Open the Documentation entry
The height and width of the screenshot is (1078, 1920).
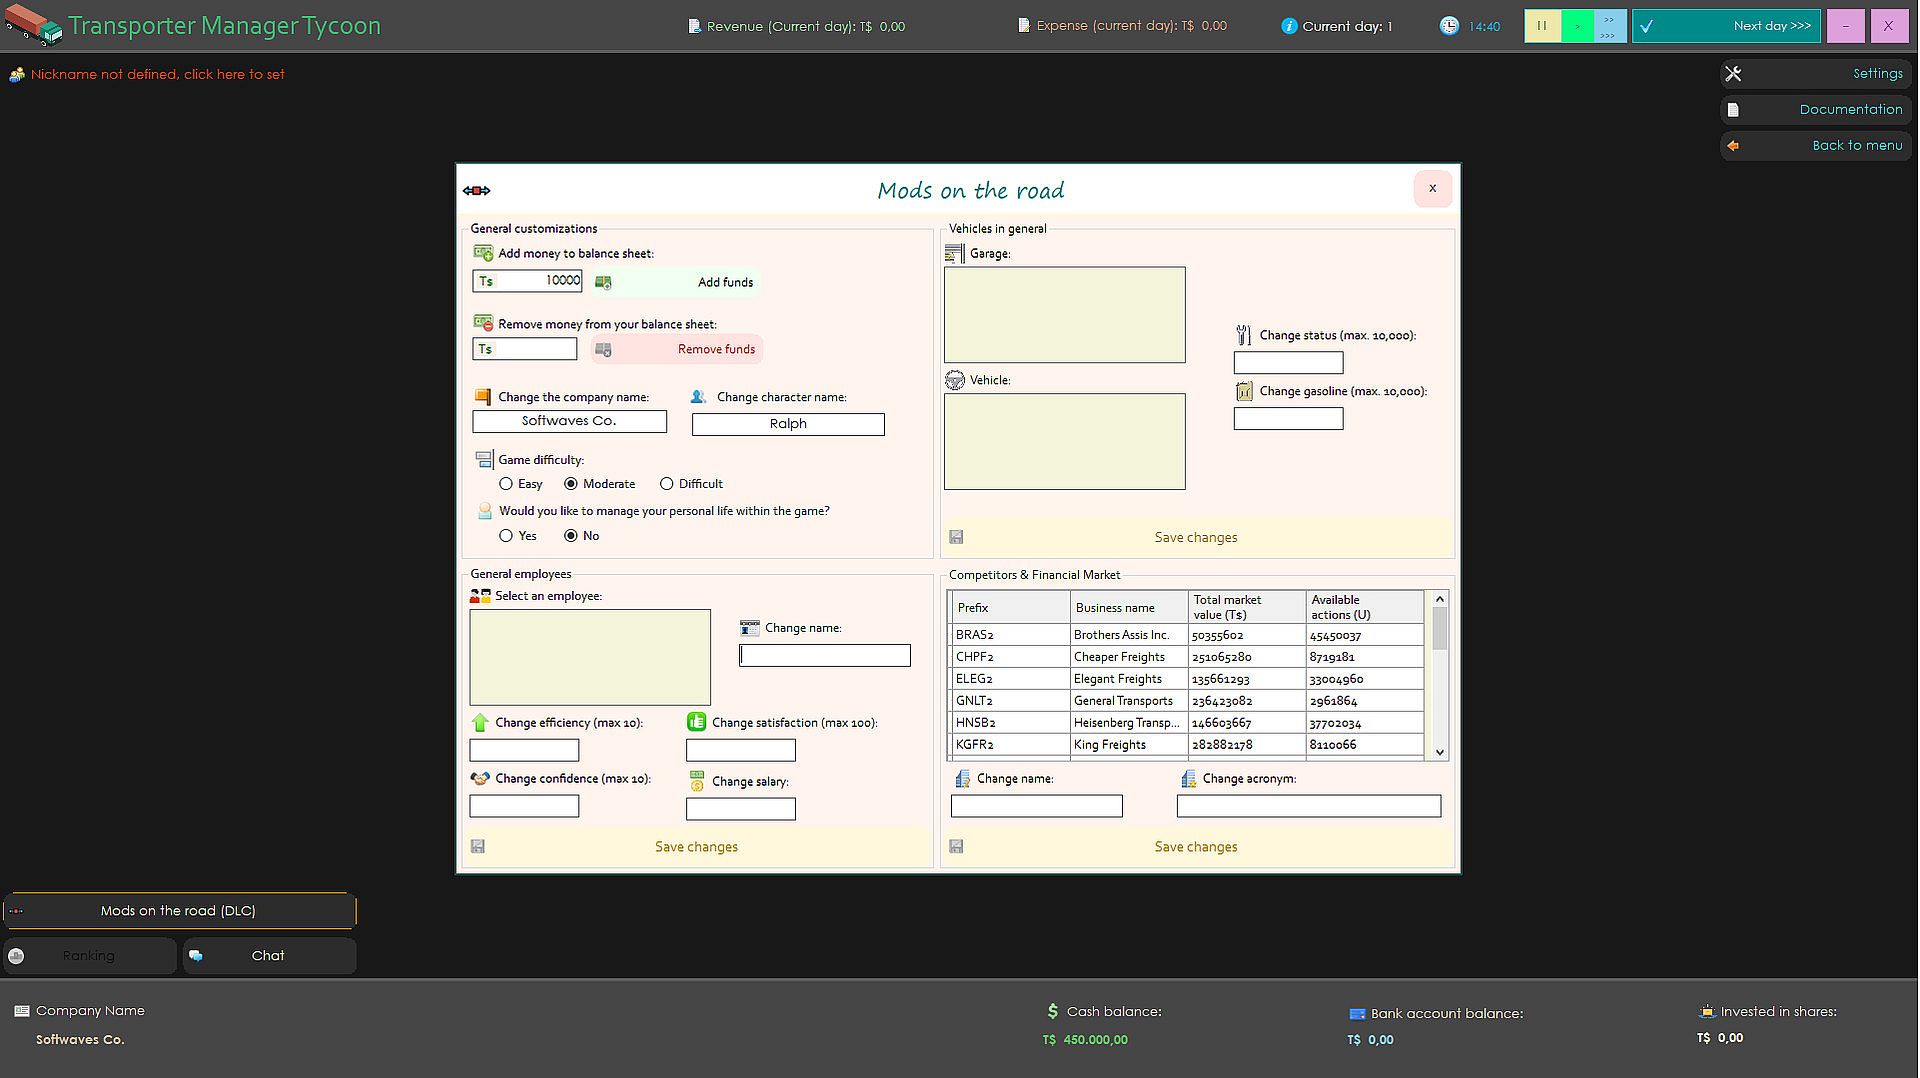(1815, 110)
